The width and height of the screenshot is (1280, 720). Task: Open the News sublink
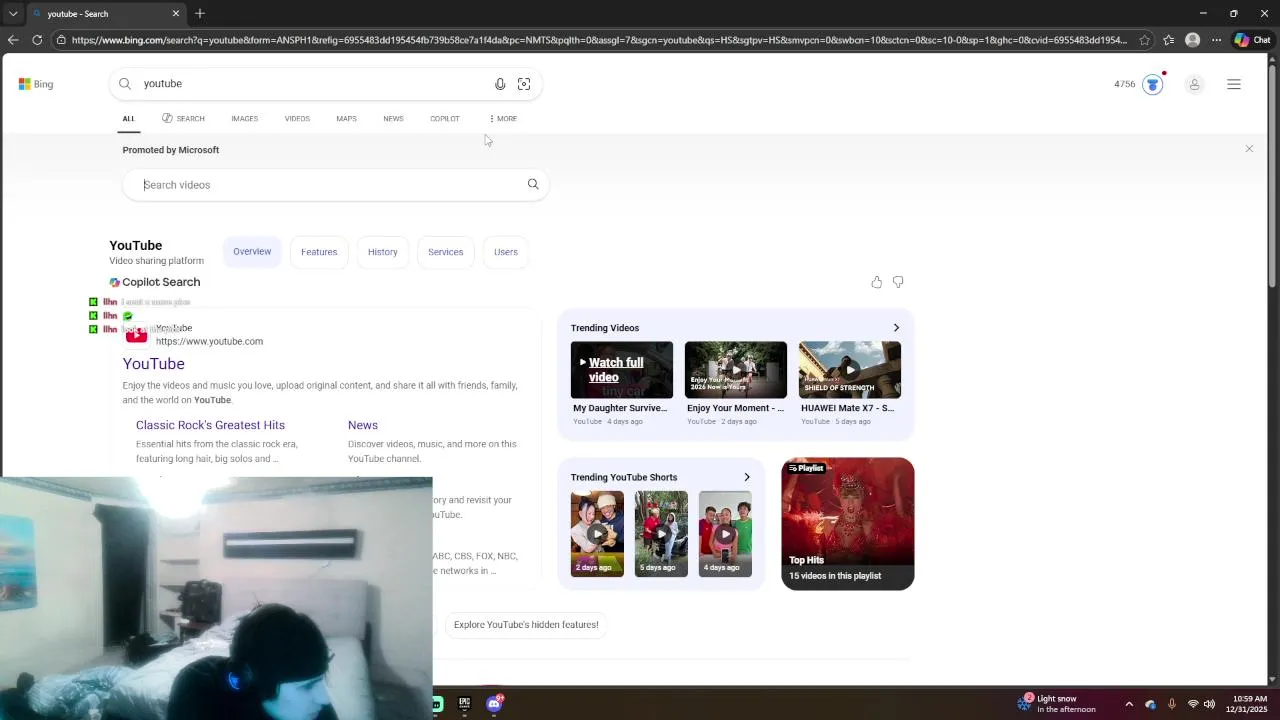click(363, 425)
